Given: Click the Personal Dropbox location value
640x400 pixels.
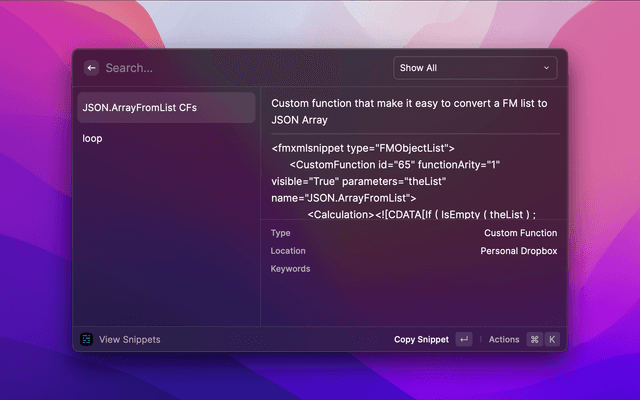Looking at the screenshot, I should 518,251.
